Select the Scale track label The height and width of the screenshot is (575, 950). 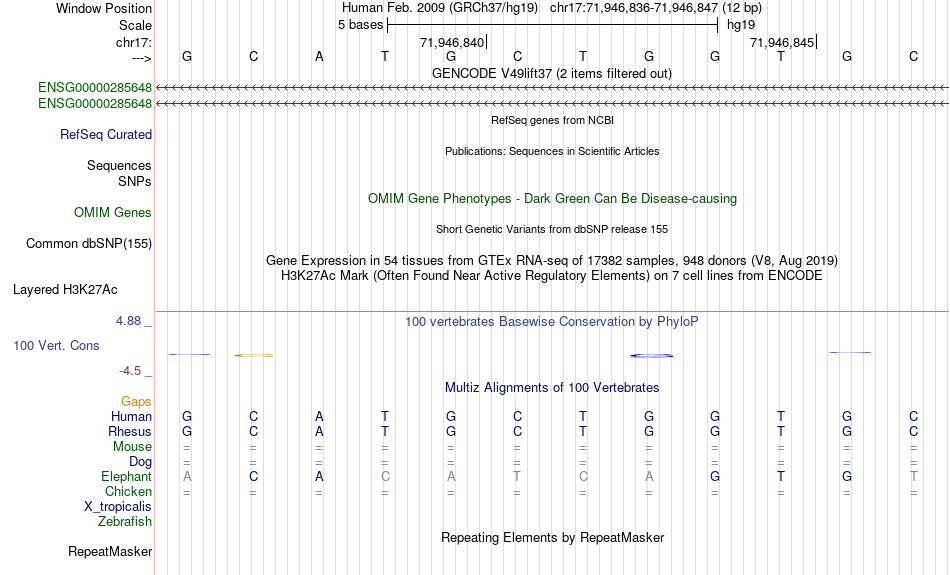click(135, 25)
